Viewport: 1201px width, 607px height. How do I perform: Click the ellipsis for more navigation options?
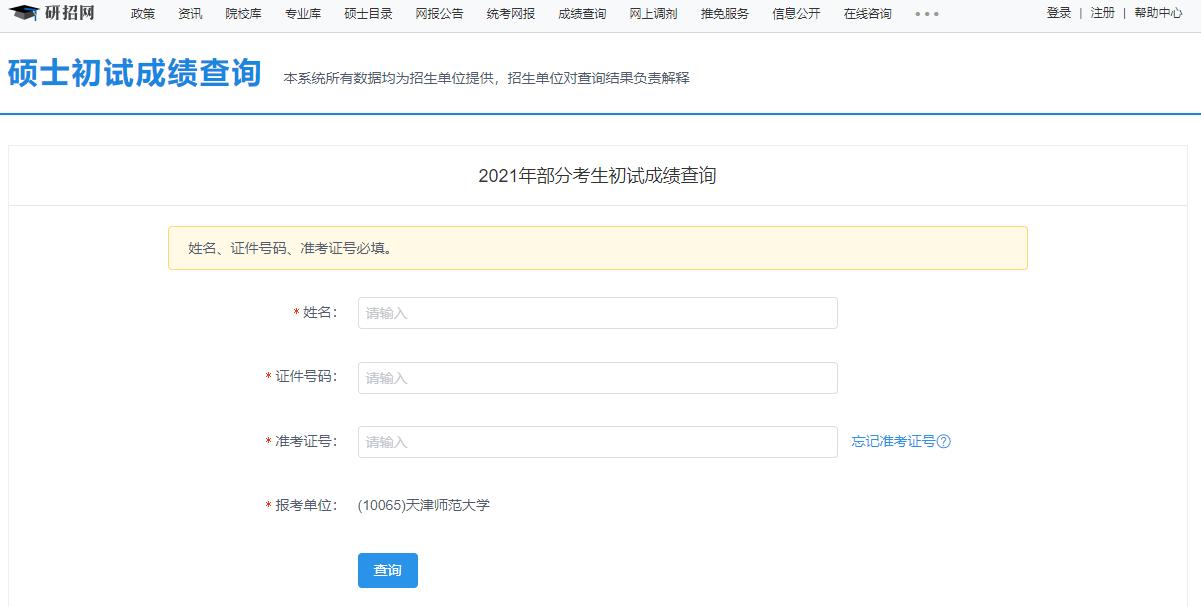pyautogui.click(x=927, y=14)
